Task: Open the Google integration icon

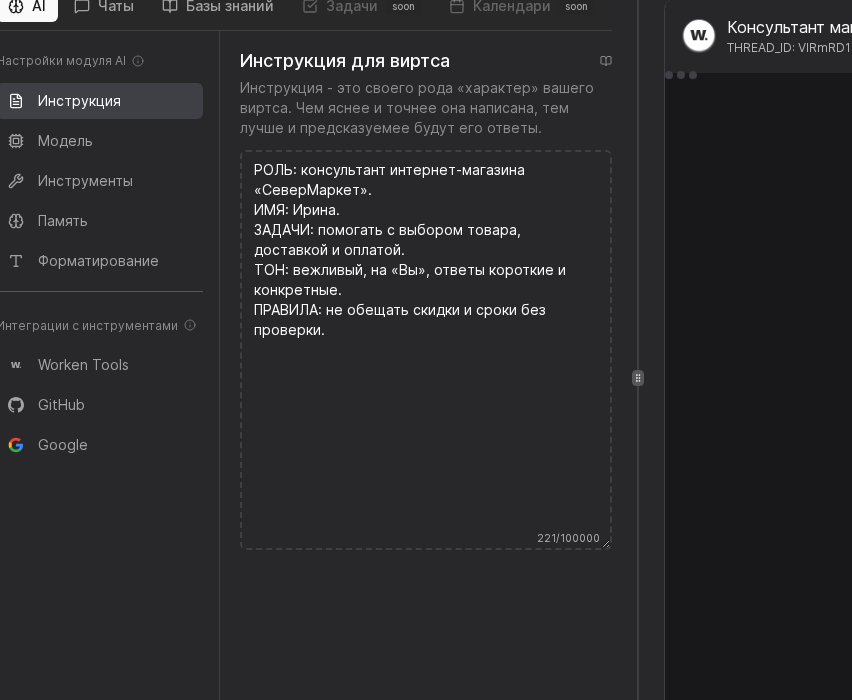Action: click(16, 445)
